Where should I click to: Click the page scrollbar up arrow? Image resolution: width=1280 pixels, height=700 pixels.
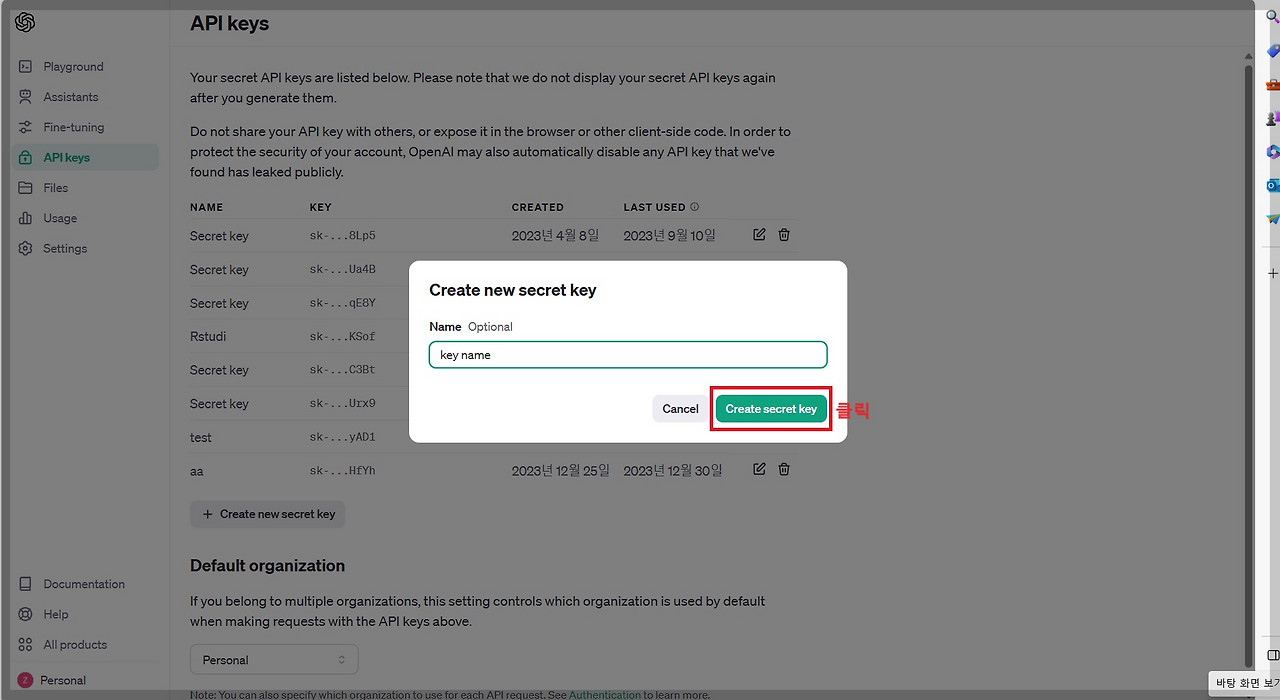point(1248,55)
